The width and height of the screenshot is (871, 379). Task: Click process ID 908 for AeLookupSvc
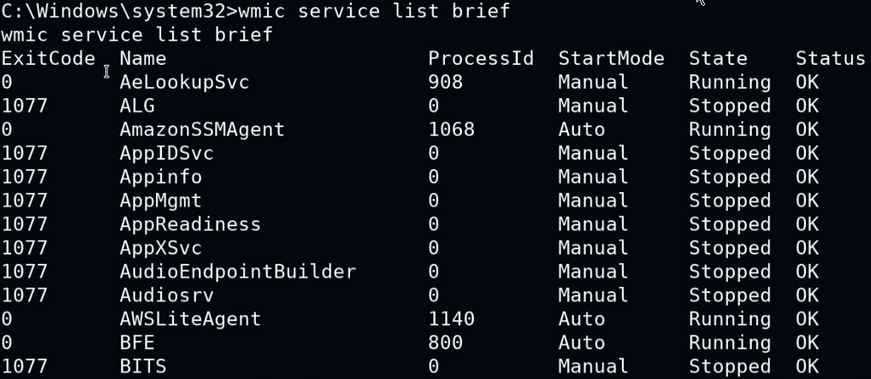click(x=445, y=82)
